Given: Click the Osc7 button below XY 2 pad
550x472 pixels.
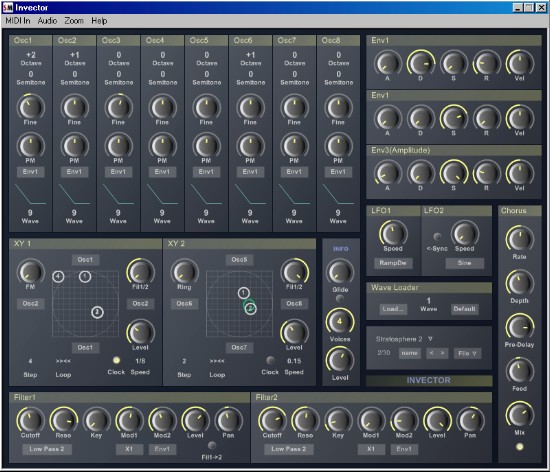Looking at the screenshot, I should [239, 348].
